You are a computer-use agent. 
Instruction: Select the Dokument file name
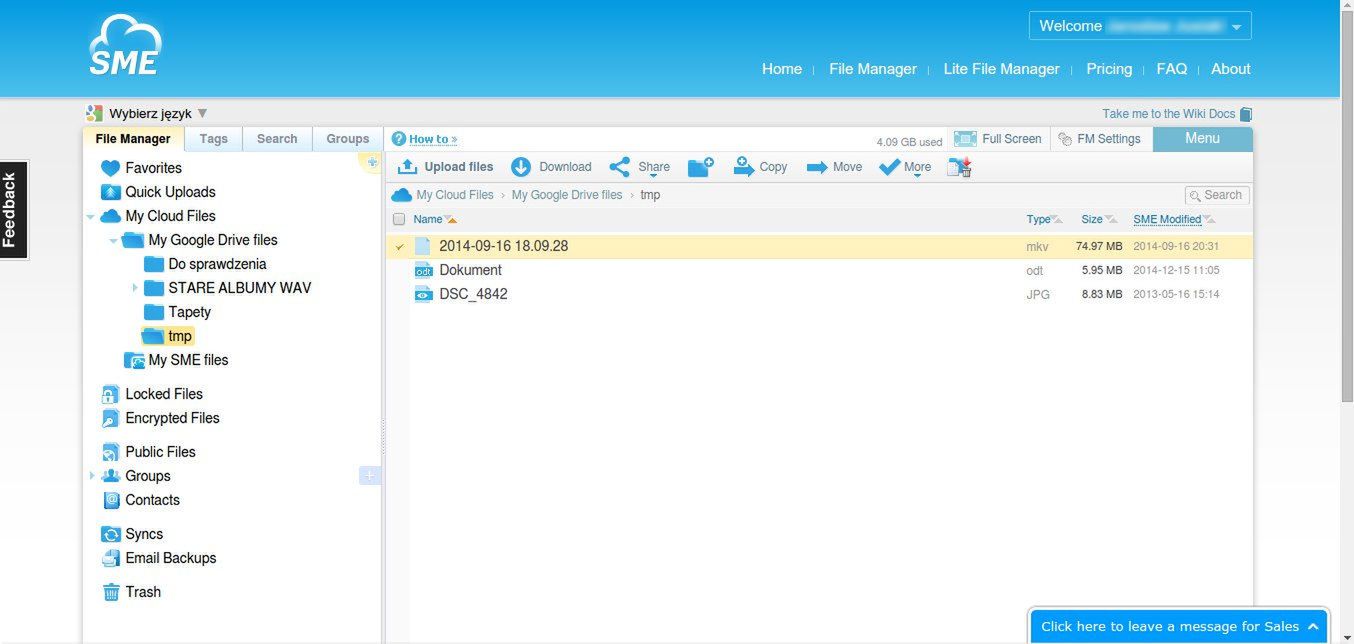tap(470, 270)
